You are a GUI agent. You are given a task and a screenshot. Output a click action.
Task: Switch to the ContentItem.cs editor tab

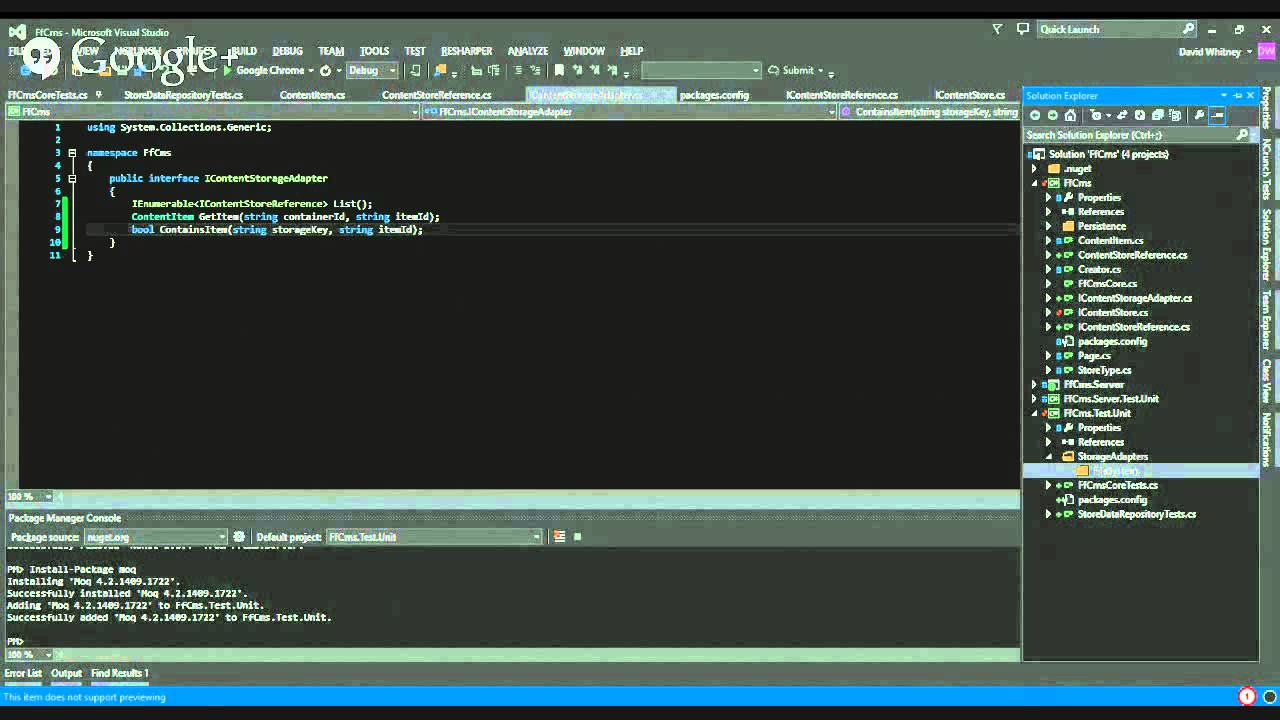tap(312, 95)
